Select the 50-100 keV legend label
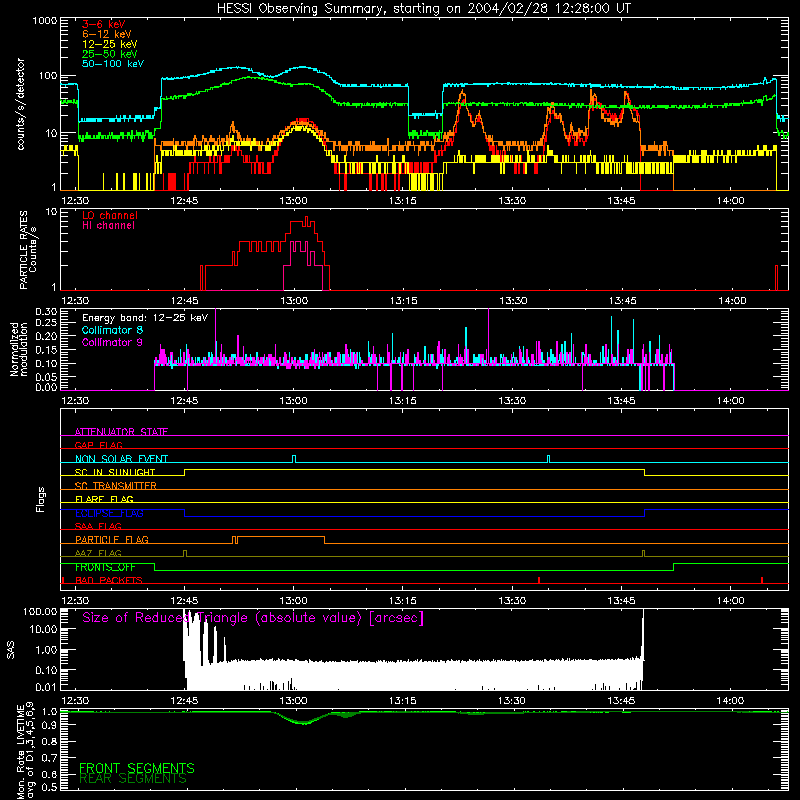The image size is (800, 800). click(x=113, y=64)
